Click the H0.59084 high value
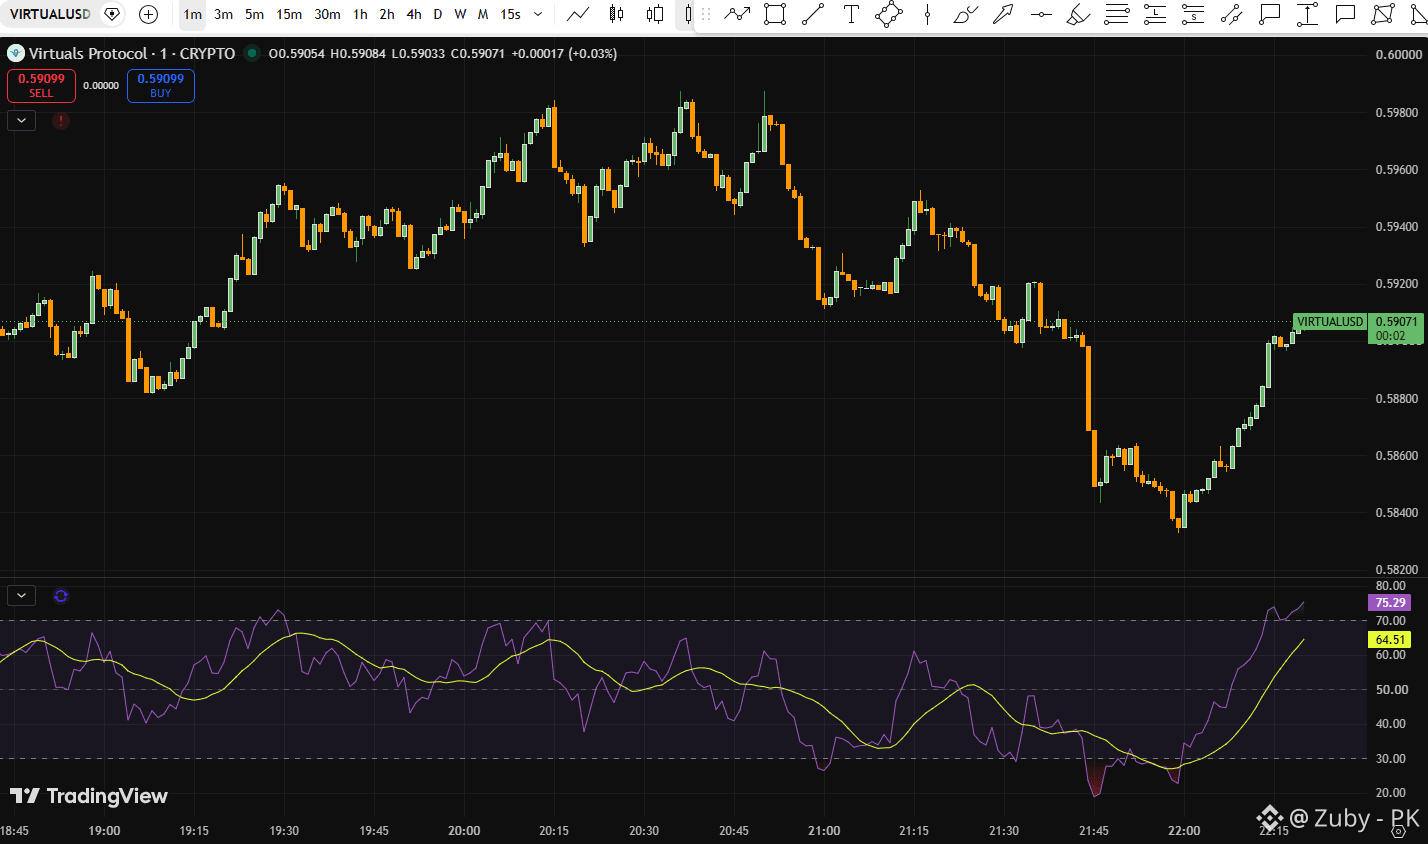Image resolution: width=1428 pixels, height=844 pixels. pyautogui.click(x=358, y=54)
